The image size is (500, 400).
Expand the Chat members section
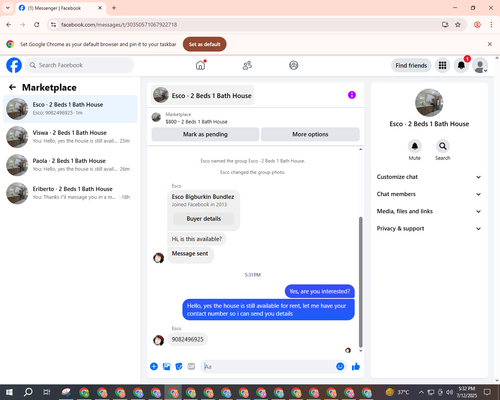(x=429, y=194)
